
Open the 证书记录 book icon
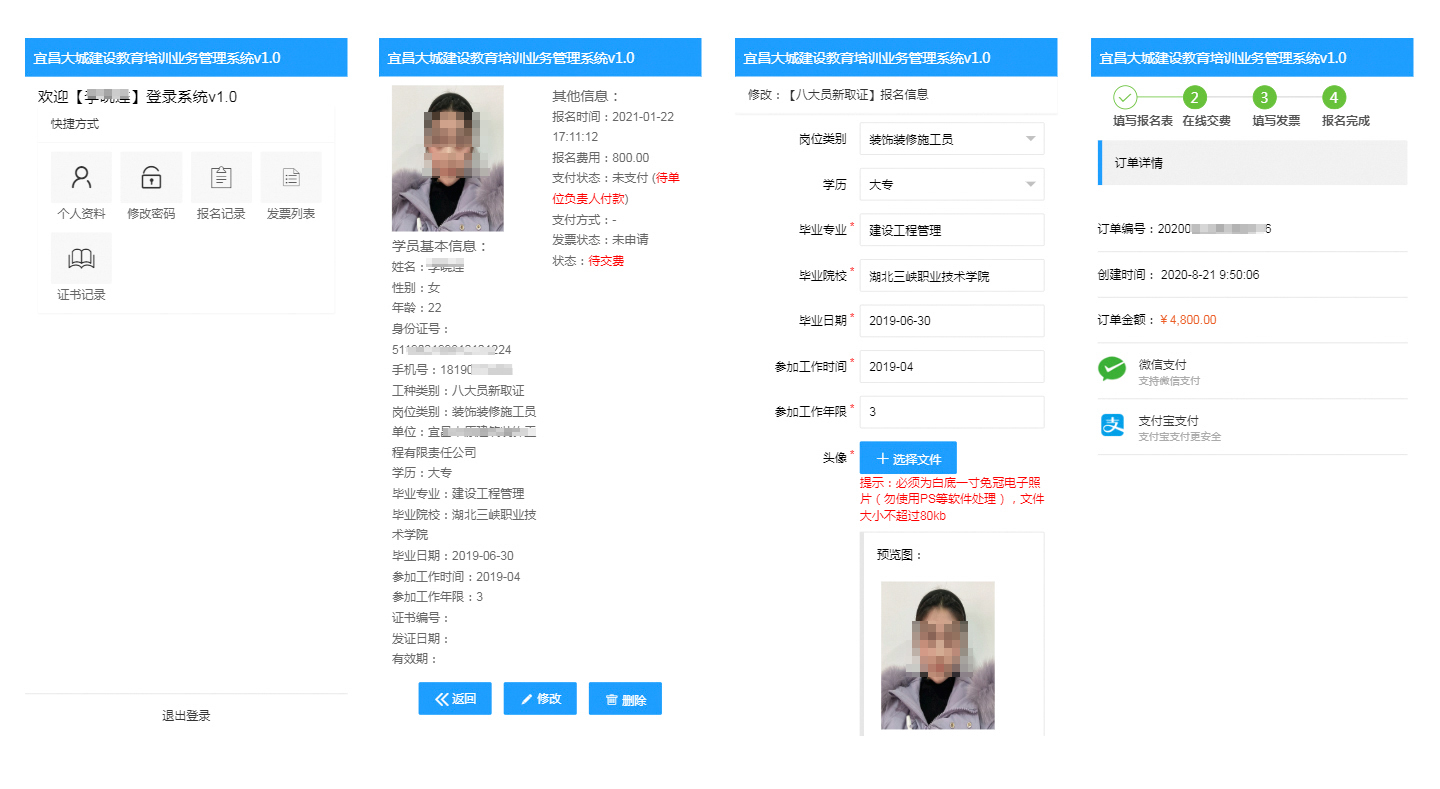[81, 259]
